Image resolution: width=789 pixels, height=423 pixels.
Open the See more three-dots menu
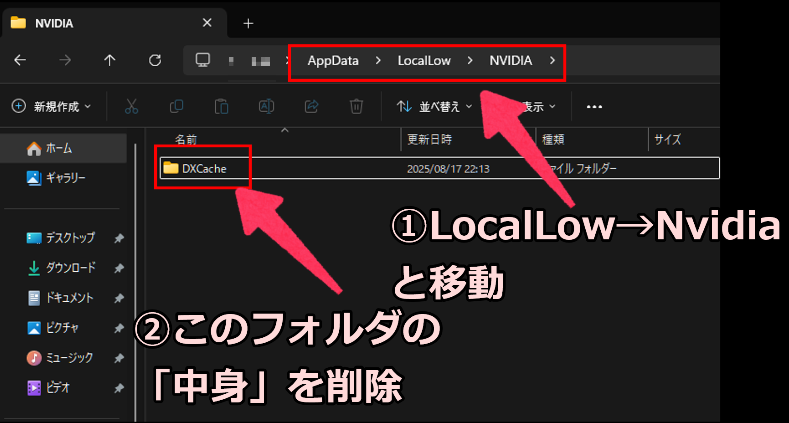[x=594, y=106]
